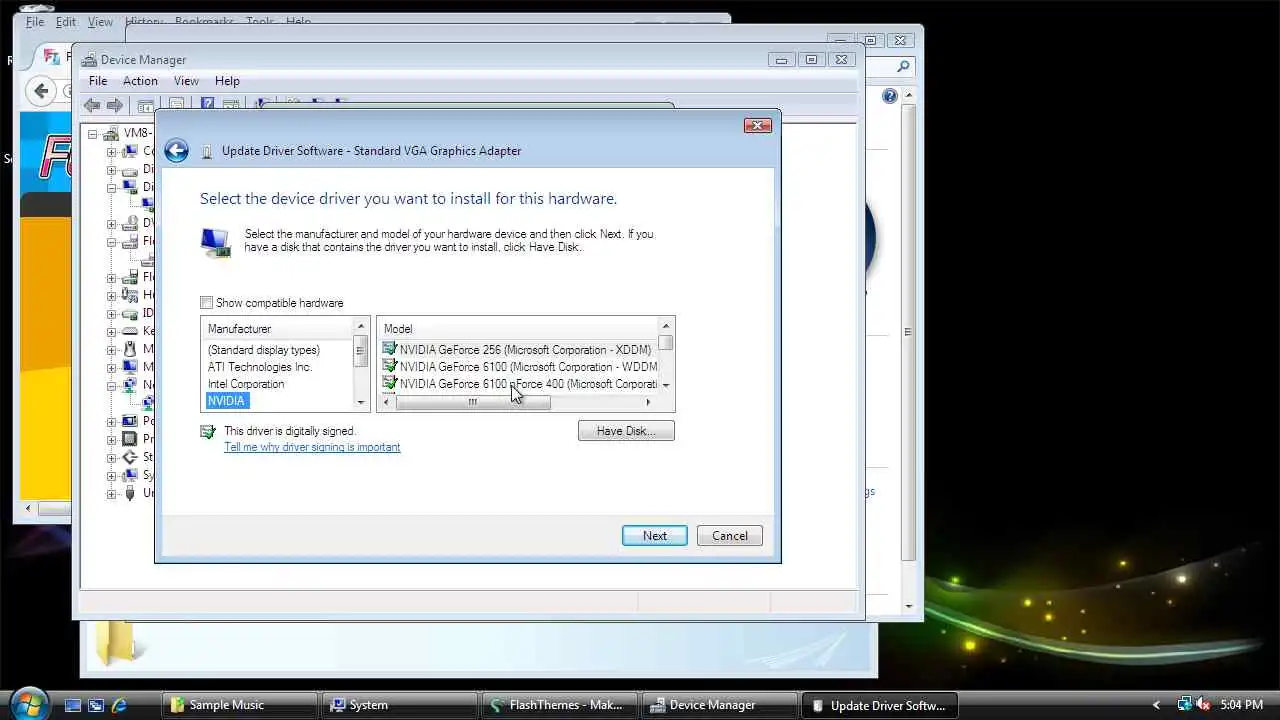The width and height of the screenshot is (1280, 720).
Task: Click the Cancel button
Action: pos(730,536)
